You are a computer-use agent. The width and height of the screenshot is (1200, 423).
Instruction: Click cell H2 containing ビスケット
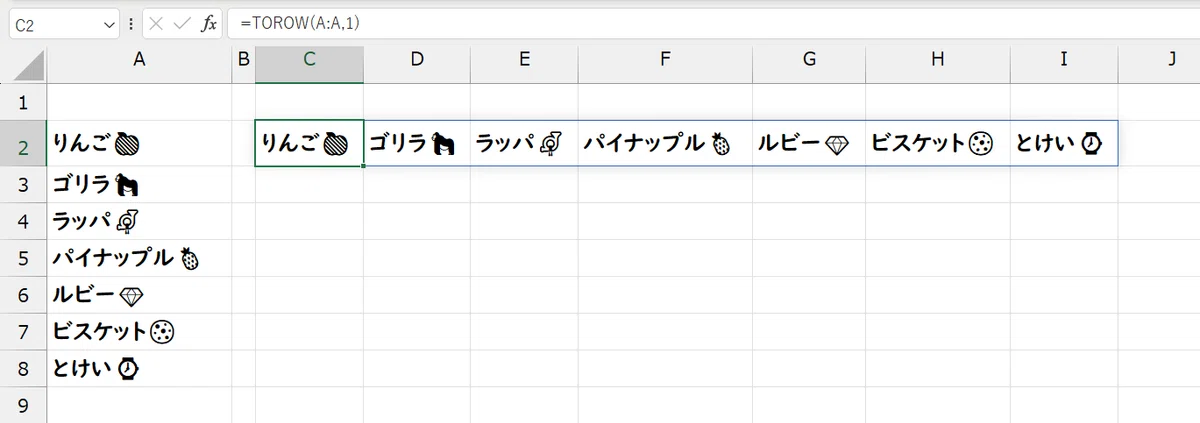pos(937,144)
